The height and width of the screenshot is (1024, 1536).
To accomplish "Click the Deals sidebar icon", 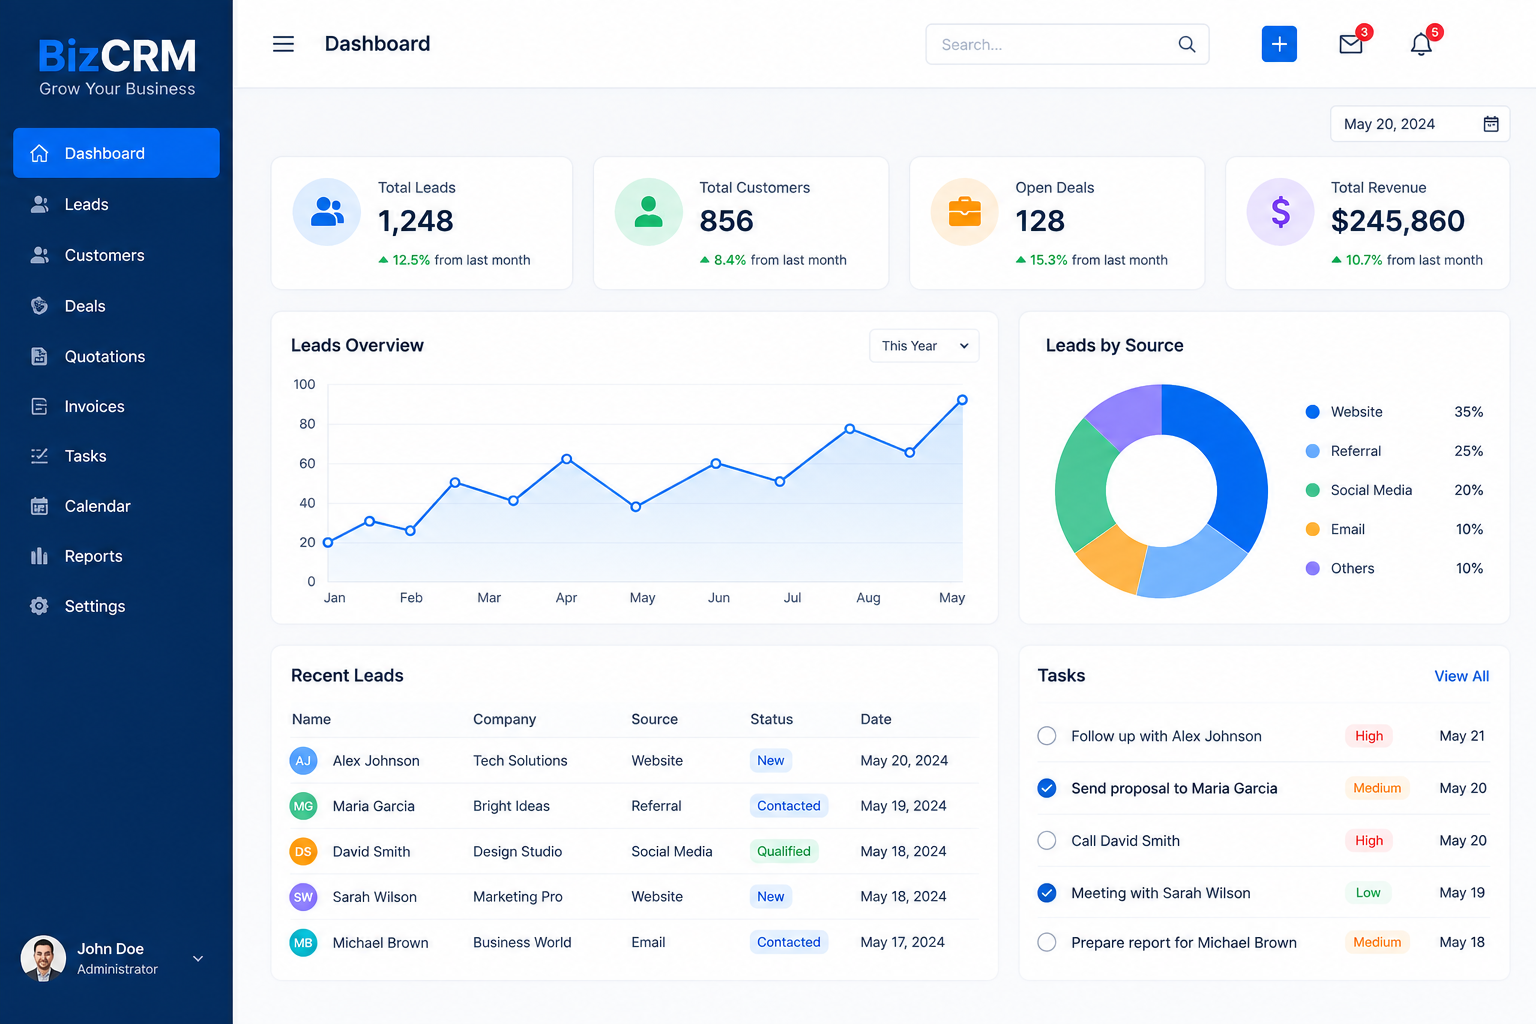I will pos(39,306).
